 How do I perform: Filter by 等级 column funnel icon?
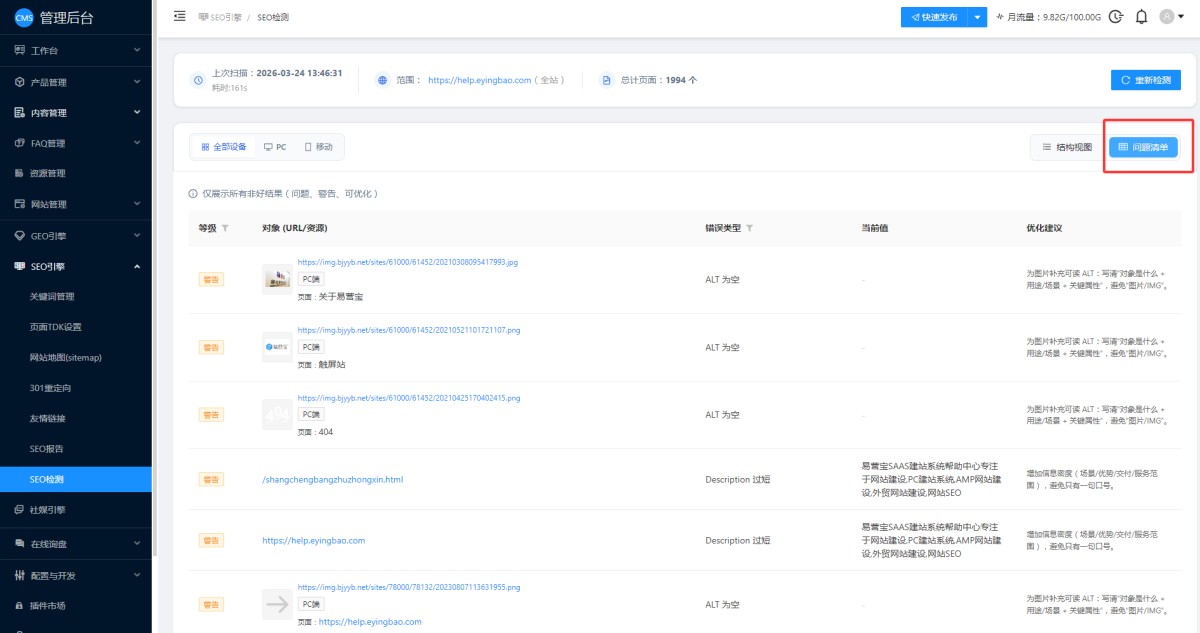pos(225,229)
